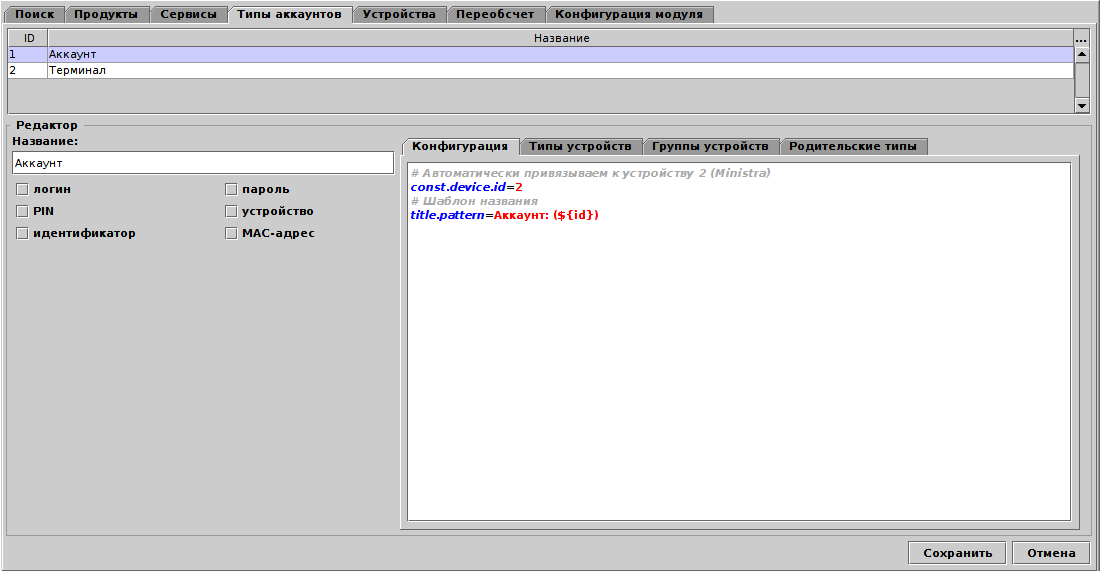Screen dimensions: 1100x571
Task: Click the Сохранить button
Action: [x=957, y=553]
